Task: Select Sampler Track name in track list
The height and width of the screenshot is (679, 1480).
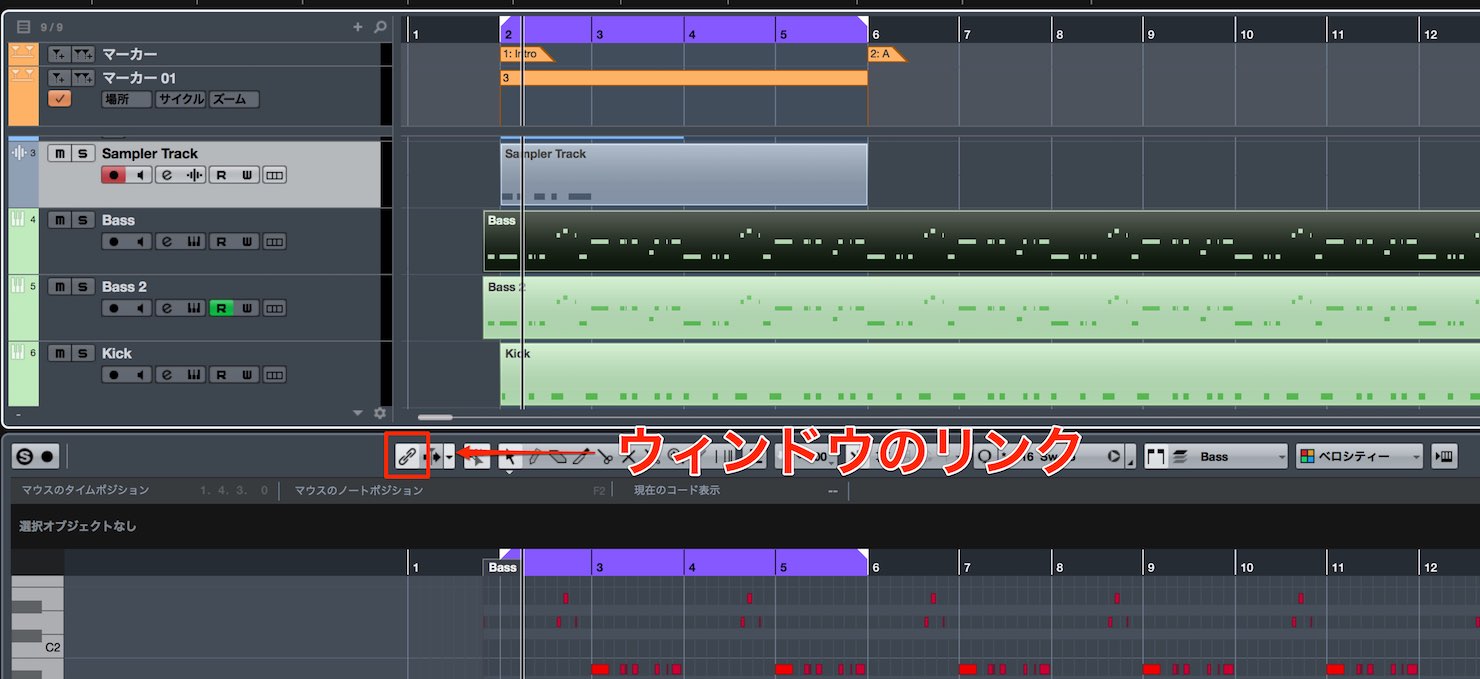Action: pyautogui.click(x=150, y=153)
